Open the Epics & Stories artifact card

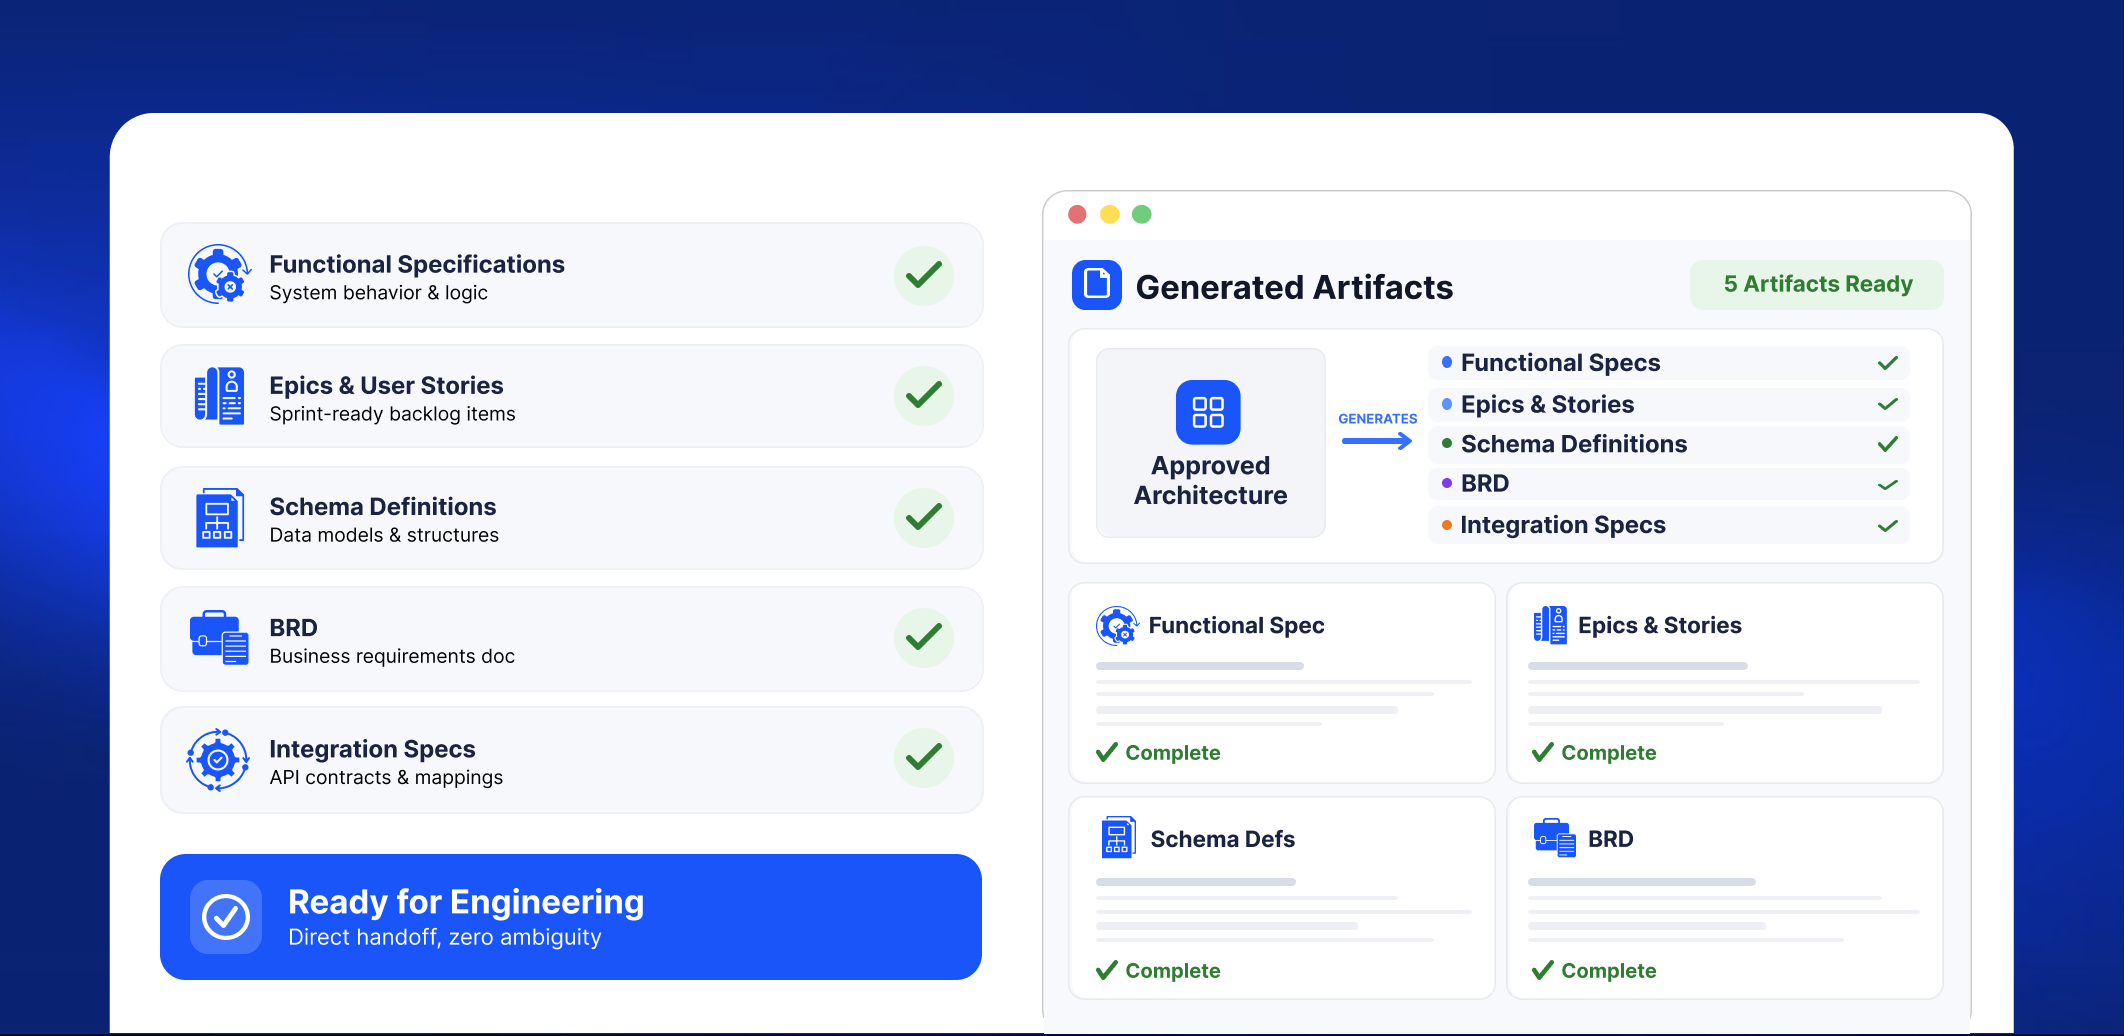(x=1724, y=683)
